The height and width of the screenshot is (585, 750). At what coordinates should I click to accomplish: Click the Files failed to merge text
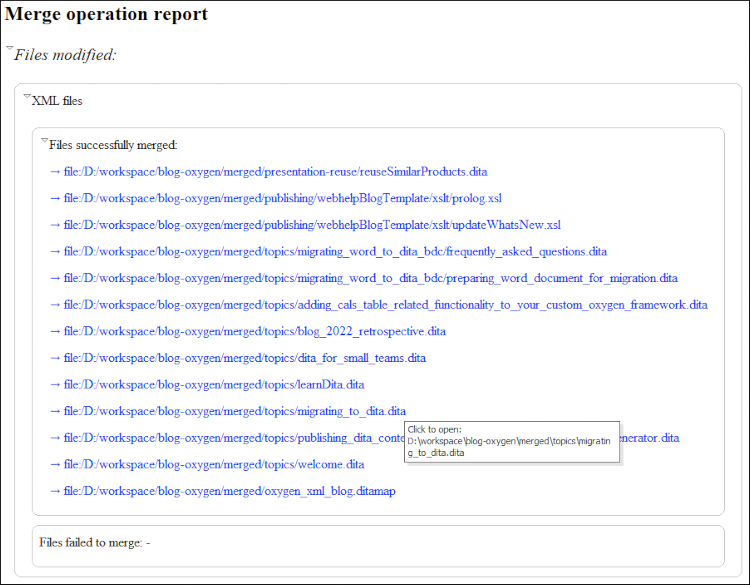pos(94,543)
